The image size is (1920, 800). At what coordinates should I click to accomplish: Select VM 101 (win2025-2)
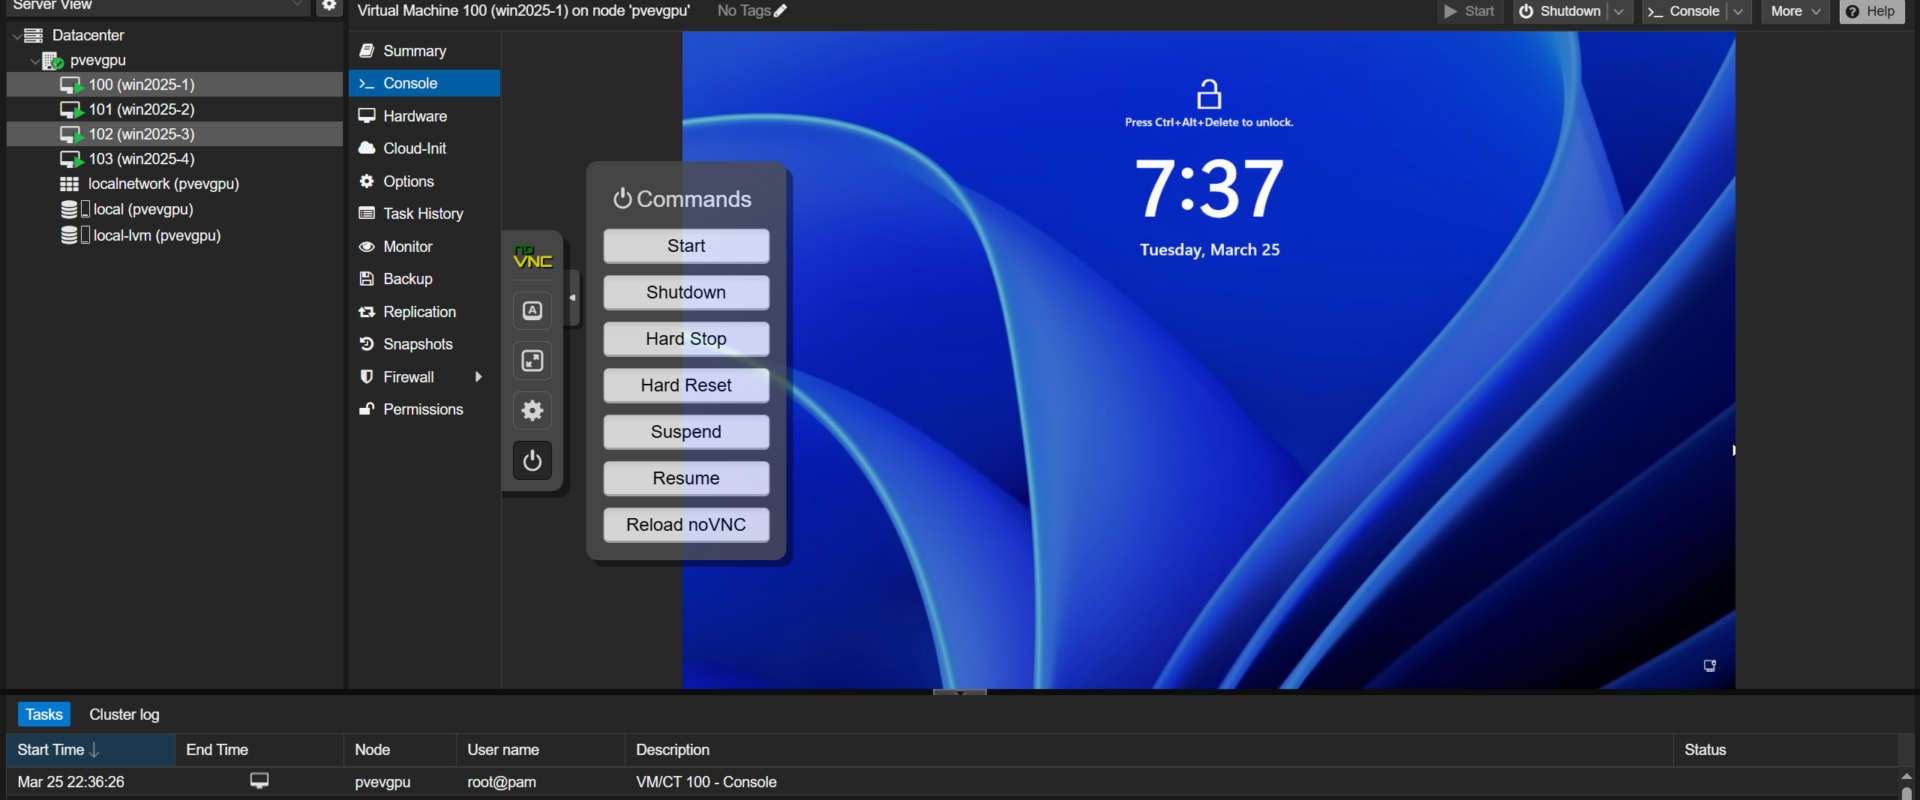pos(175,109)
